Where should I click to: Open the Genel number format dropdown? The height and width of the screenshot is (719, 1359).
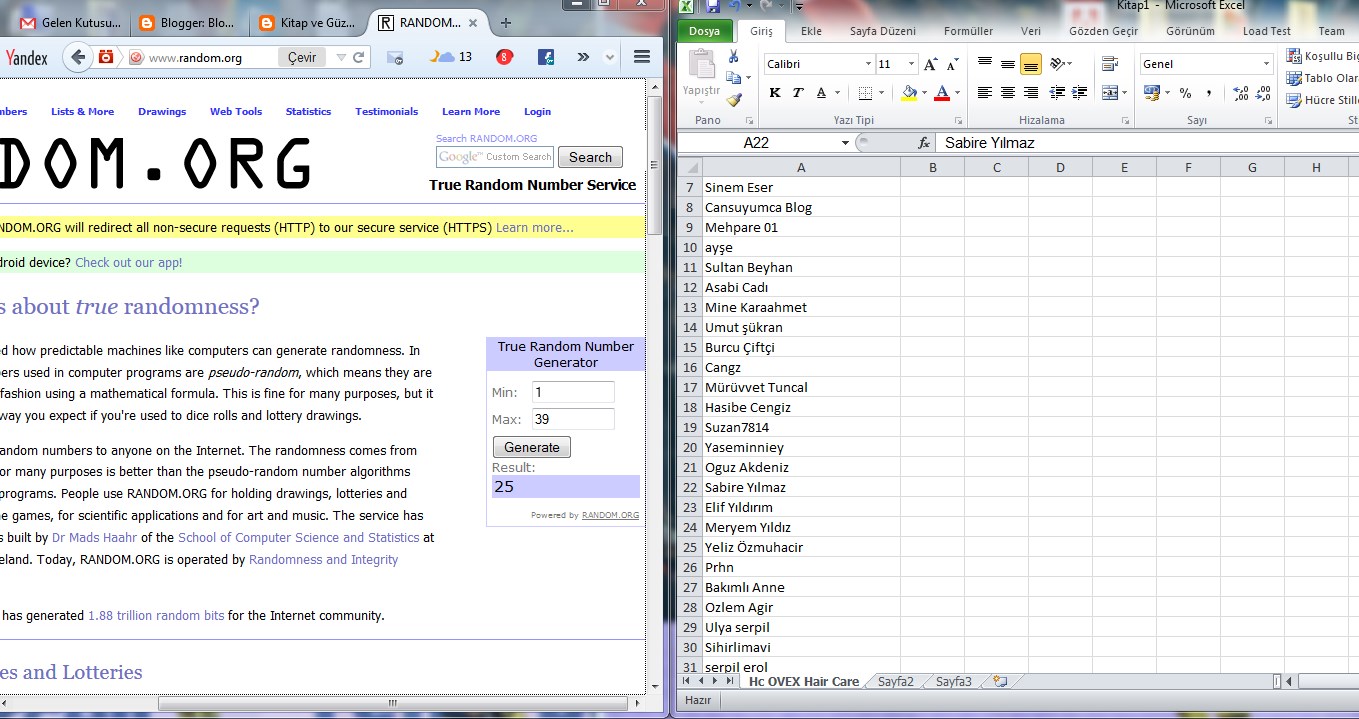pos(1266,64)
